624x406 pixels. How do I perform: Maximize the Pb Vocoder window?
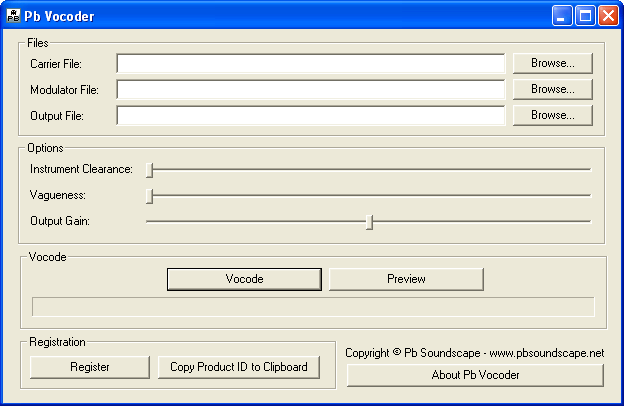[585, 16]
